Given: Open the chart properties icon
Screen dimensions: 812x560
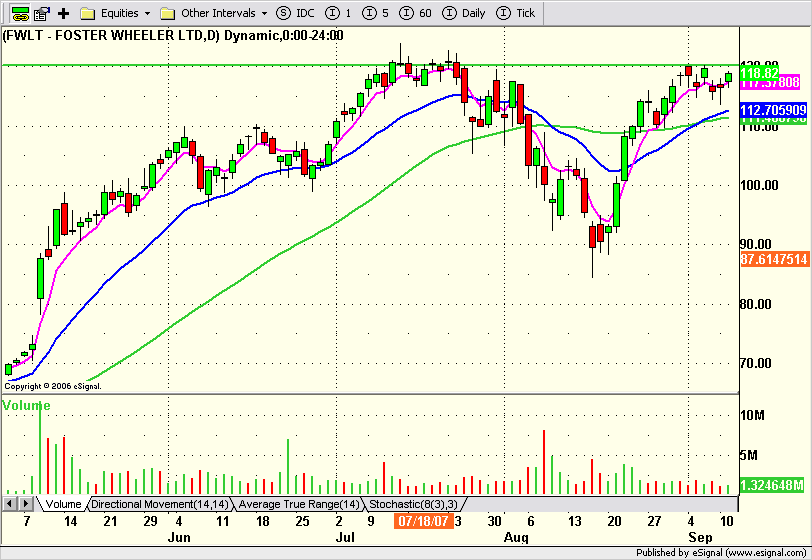Looking at the screenshot, I should click(x=42, y=13).
